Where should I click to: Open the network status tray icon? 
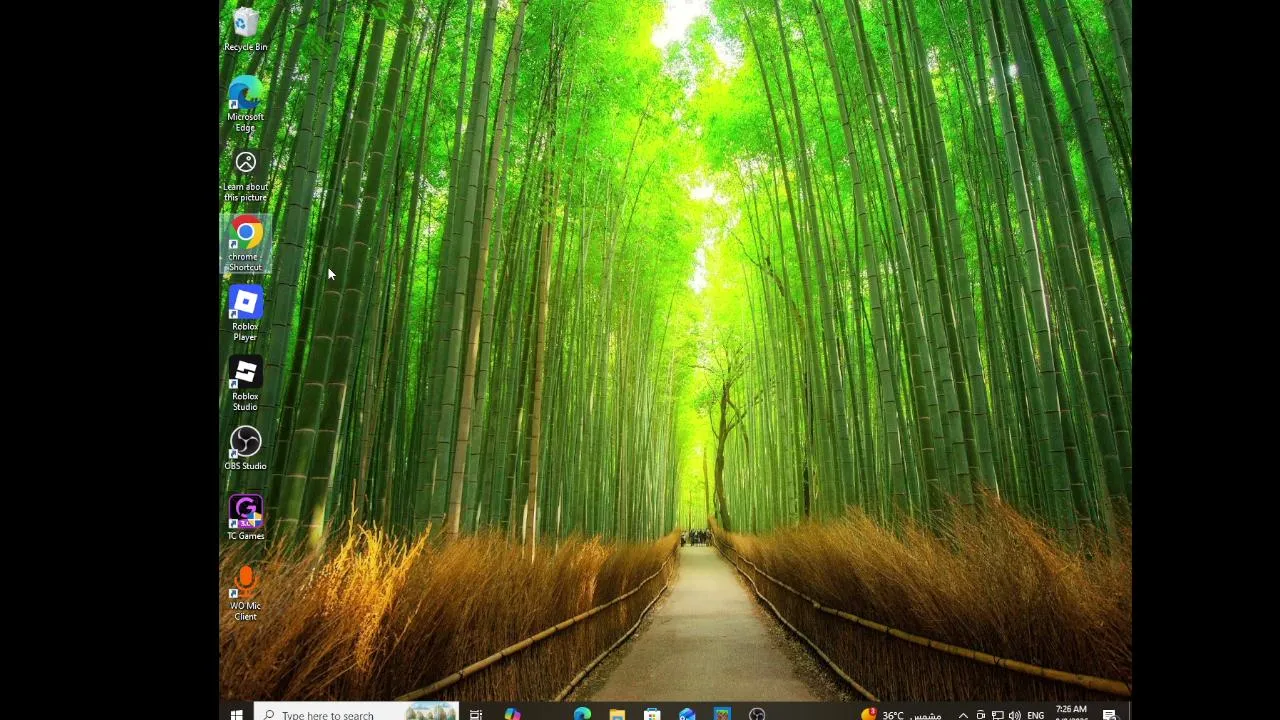click(x=998, y=714)
